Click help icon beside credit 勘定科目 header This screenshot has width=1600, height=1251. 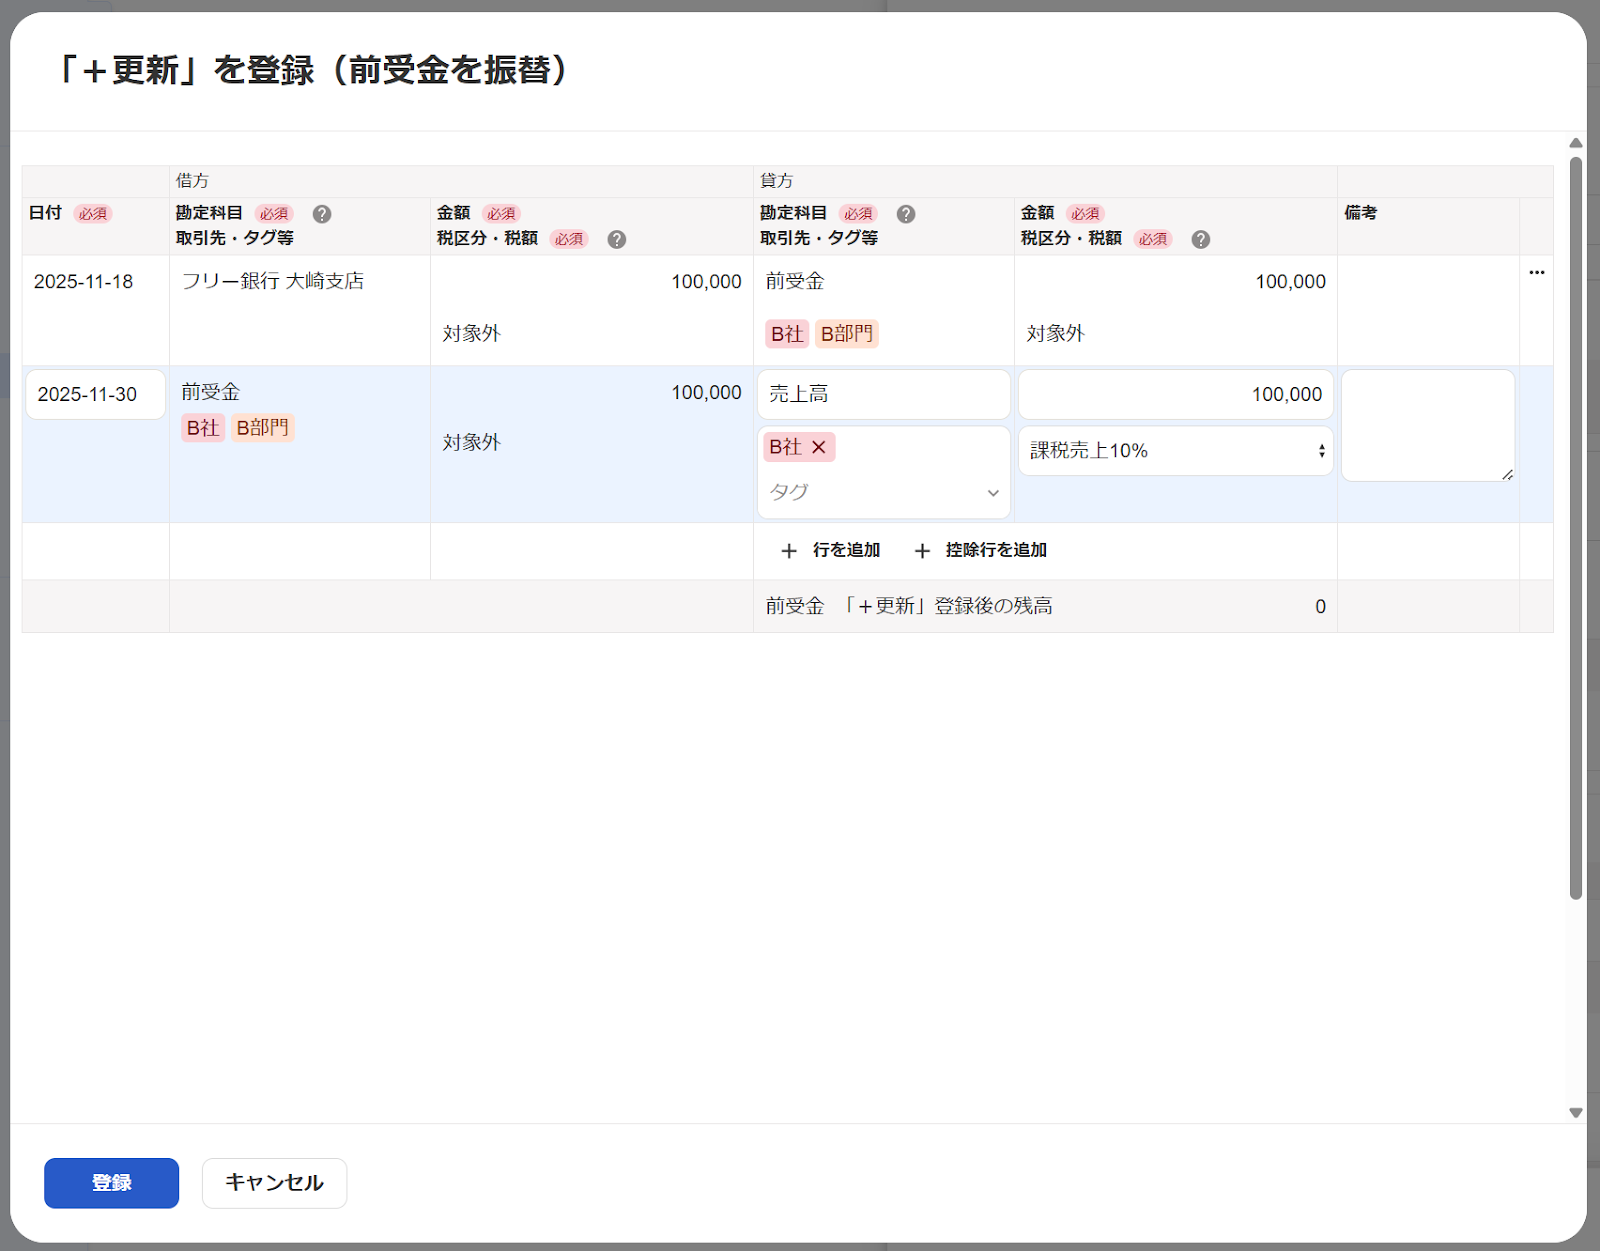tap(906, 214)
